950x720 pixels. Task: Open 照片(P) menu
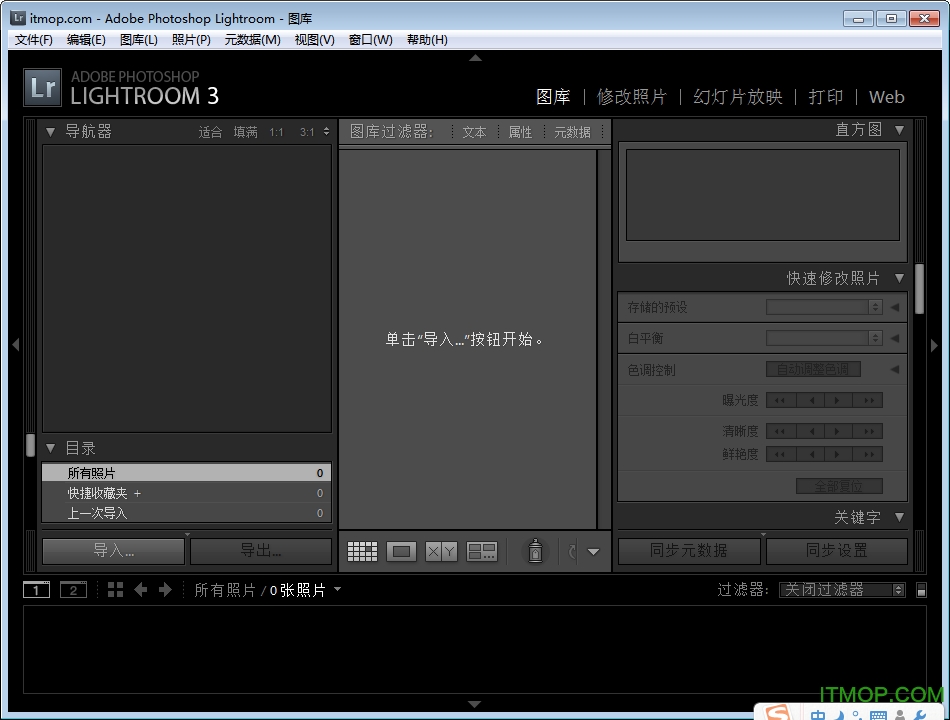[191, 40]
